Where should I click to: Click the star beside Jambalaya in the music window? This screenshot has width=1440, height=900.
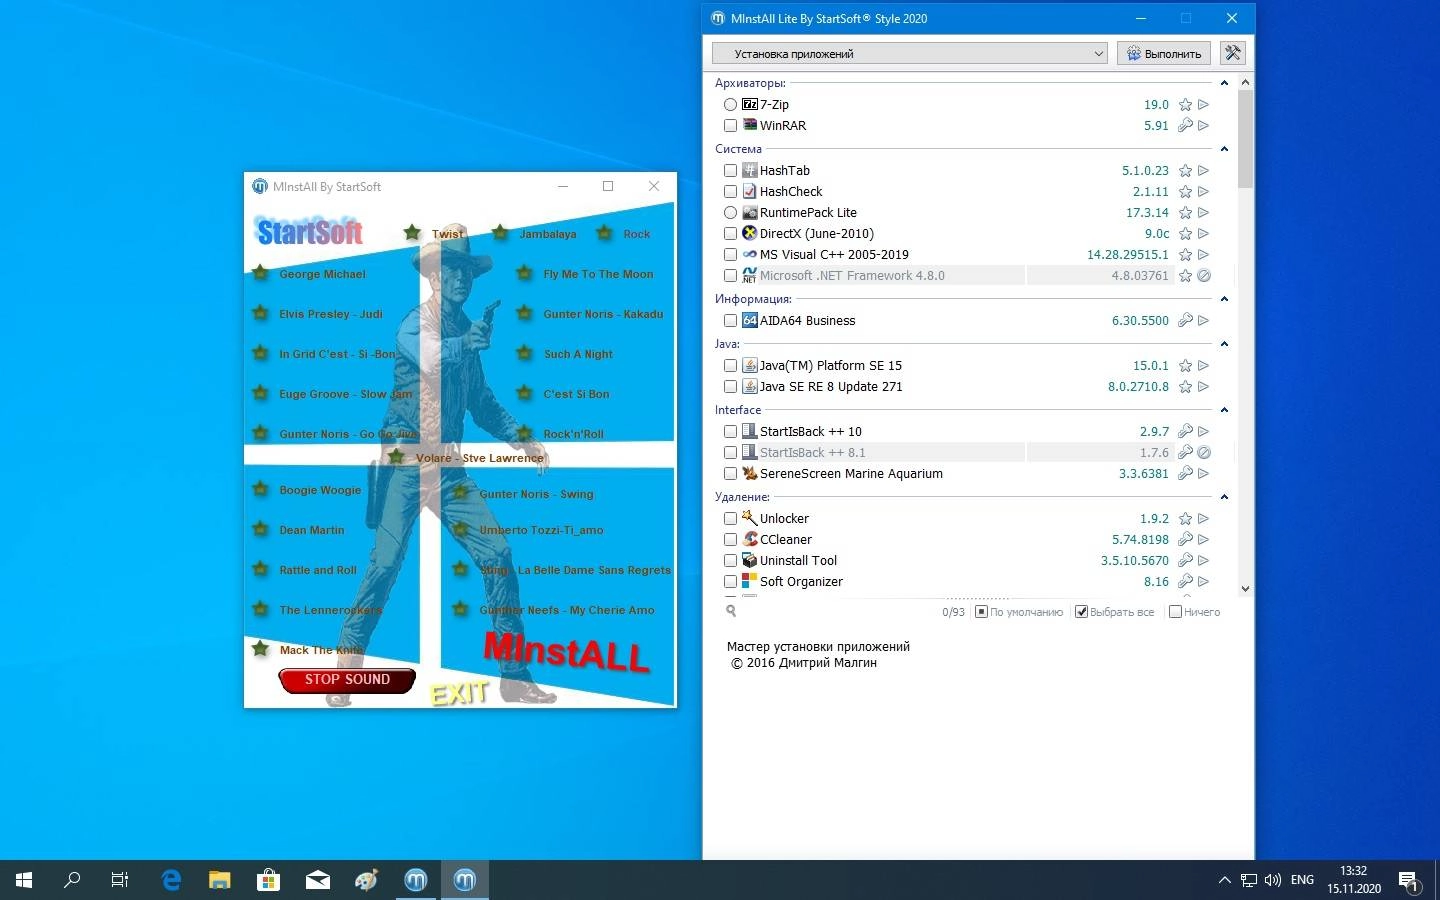click(500, 233)
